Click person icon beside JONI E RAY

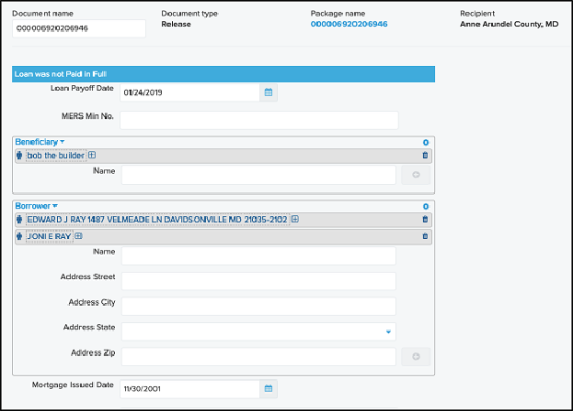[19, 236]
